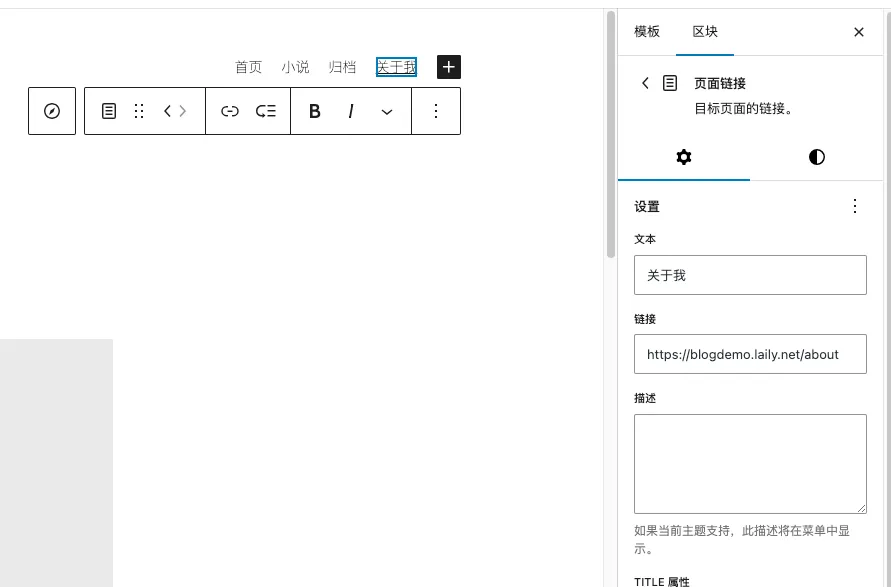Expand the more formatting options chevron
This screenshot has height=587, width=891.
point(387,111)
